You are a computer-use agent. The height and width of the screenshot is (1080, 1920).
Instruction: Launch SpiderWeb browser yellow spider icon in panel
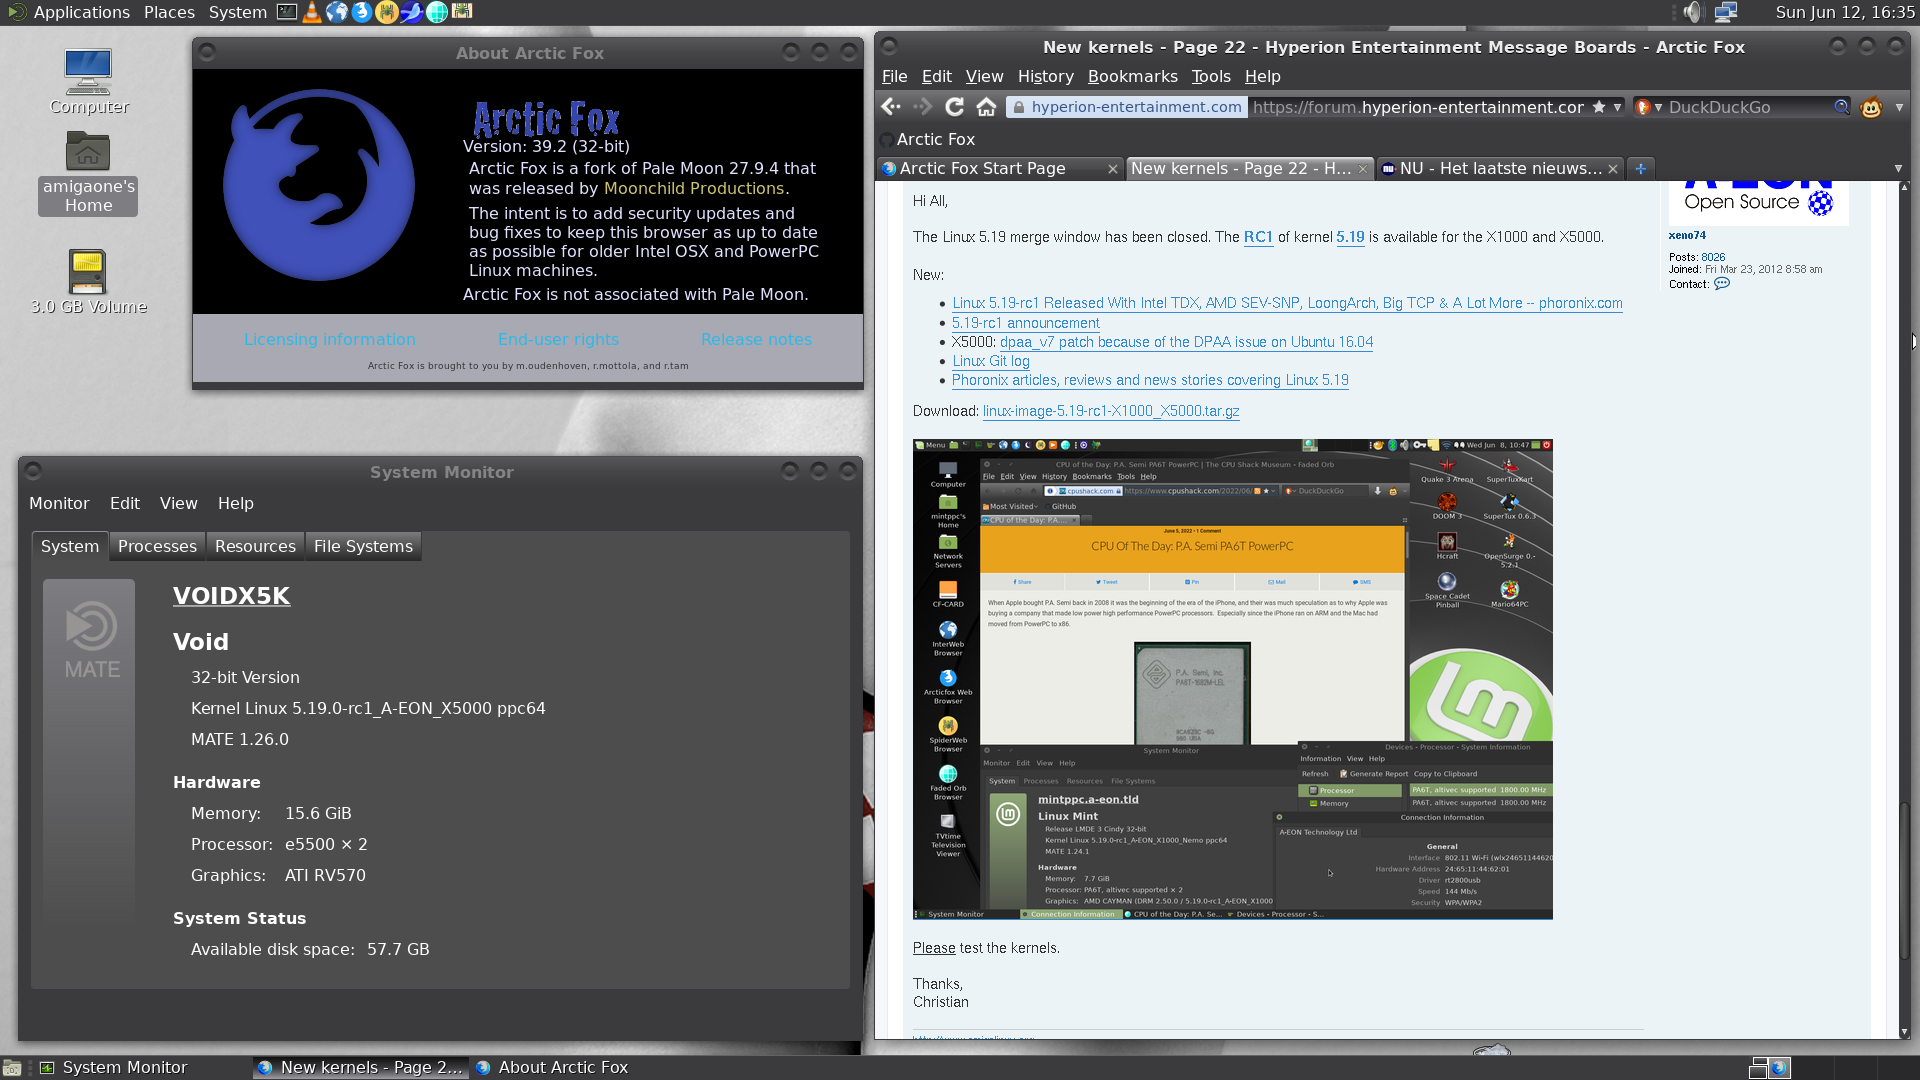click(387, 12)
